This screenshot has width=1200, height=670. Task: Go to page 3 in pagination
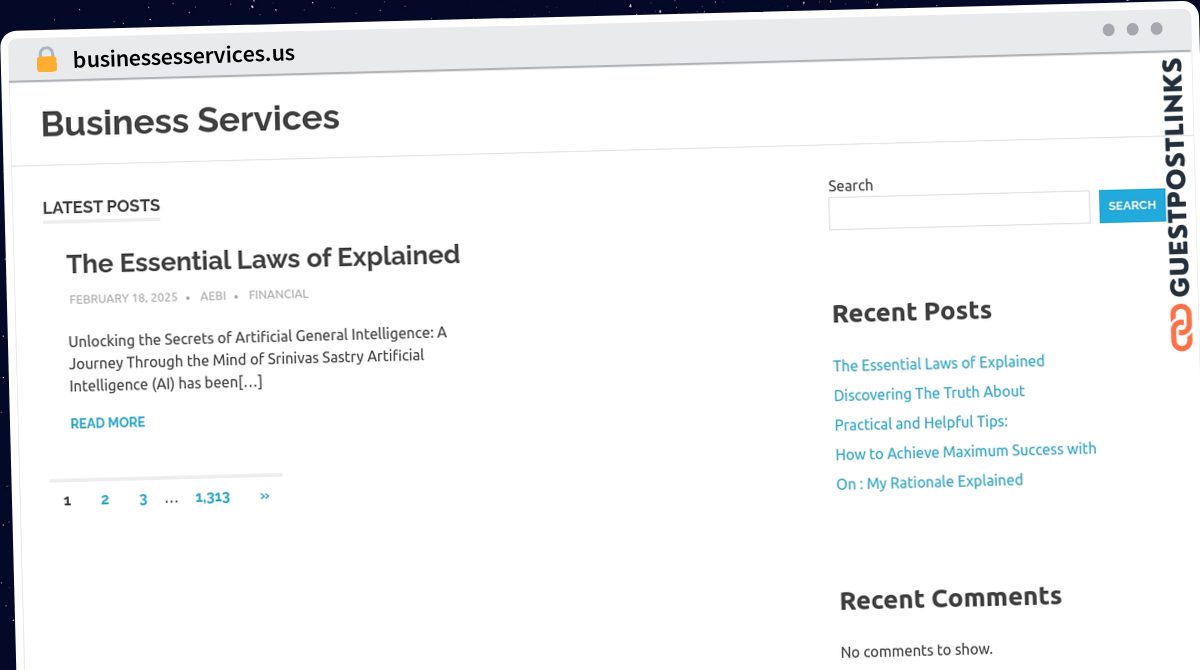tap(143, 499)
